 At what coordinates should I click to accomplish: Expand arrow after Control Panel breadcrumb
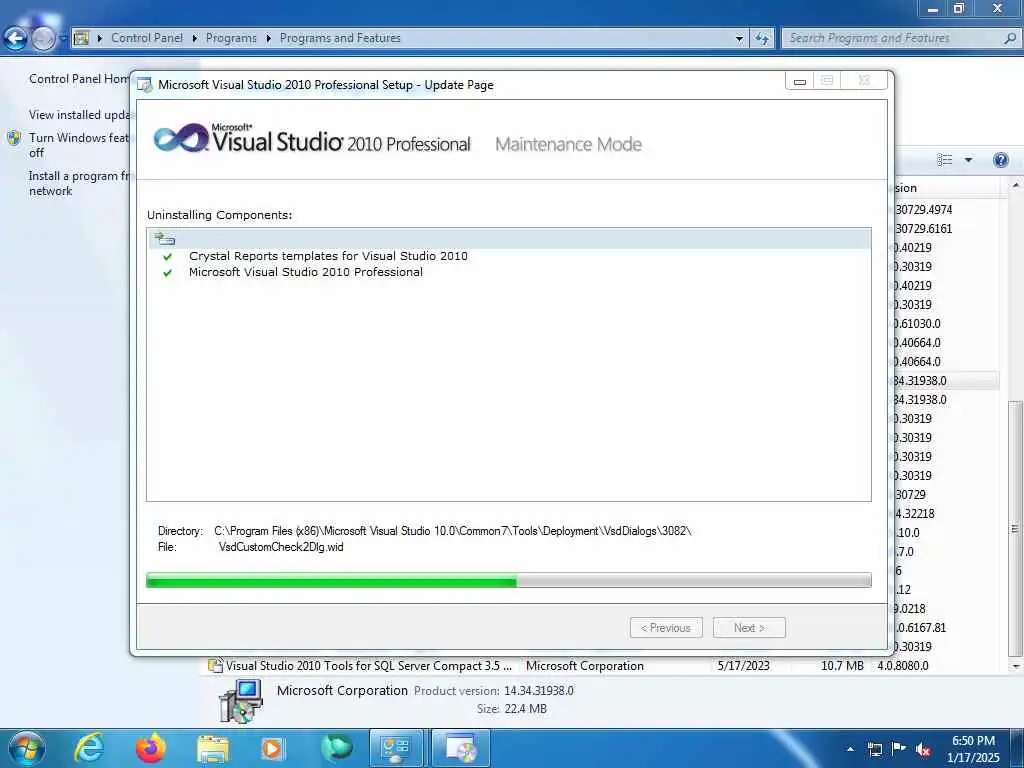(195, 39)
